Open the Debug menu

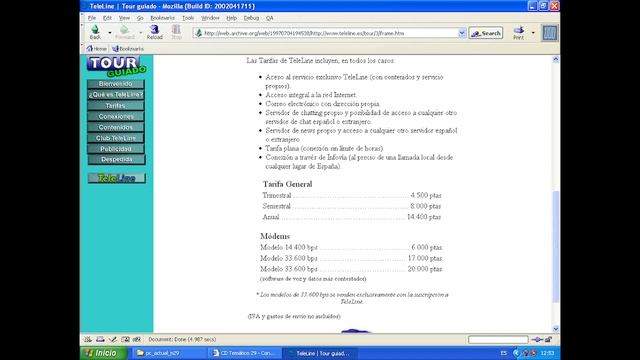[251, 18]
